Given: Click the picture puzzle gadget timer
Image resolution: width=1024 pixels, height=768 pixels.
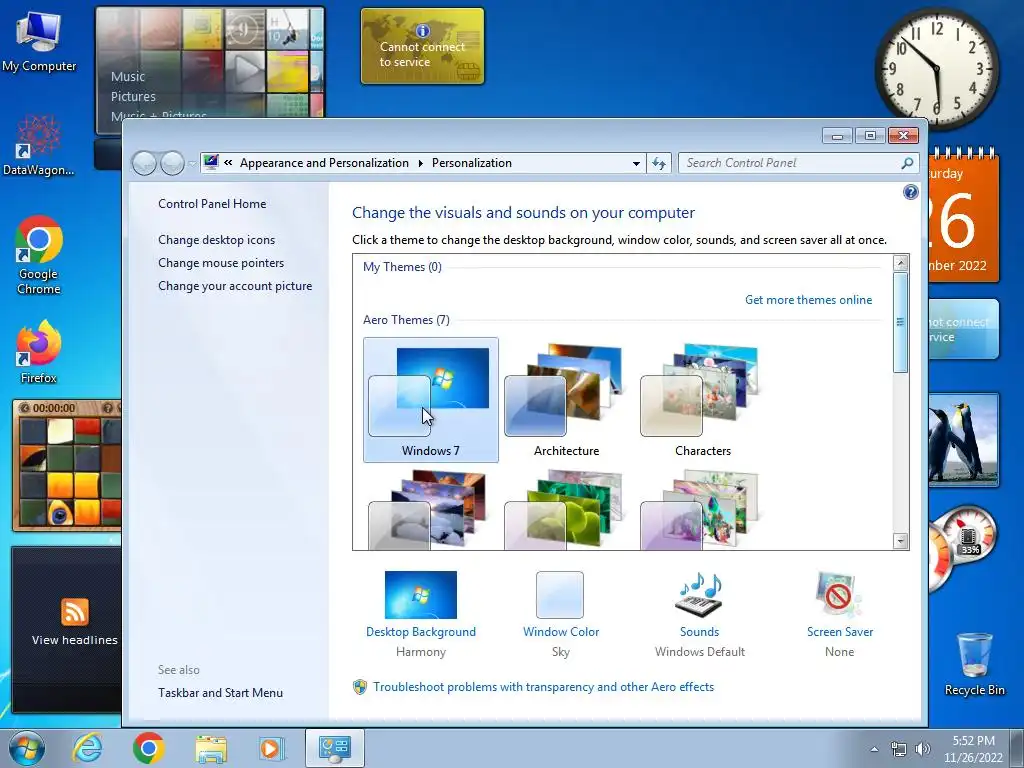Looking at the screenshot, I should click(x=54, y=408).
